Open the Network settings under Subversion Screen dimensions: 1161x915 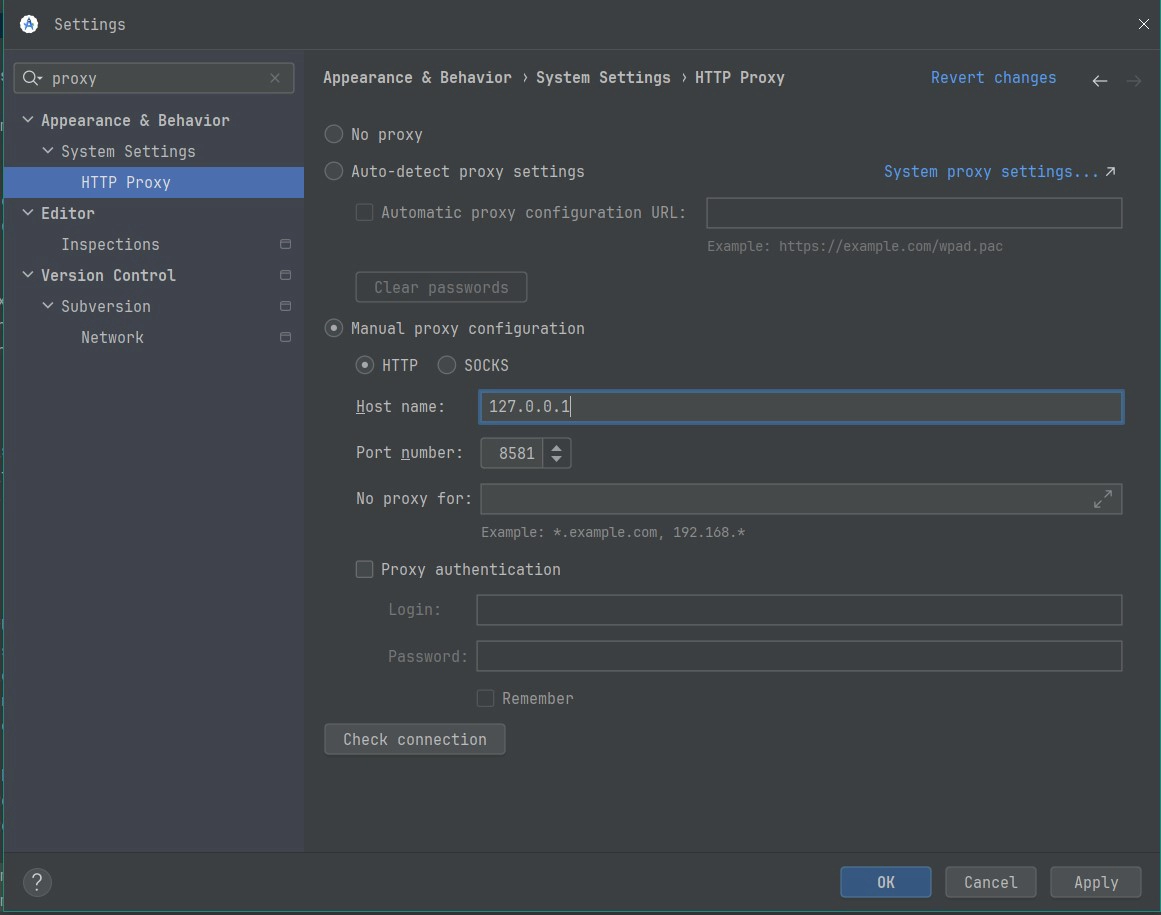(113, 338)
